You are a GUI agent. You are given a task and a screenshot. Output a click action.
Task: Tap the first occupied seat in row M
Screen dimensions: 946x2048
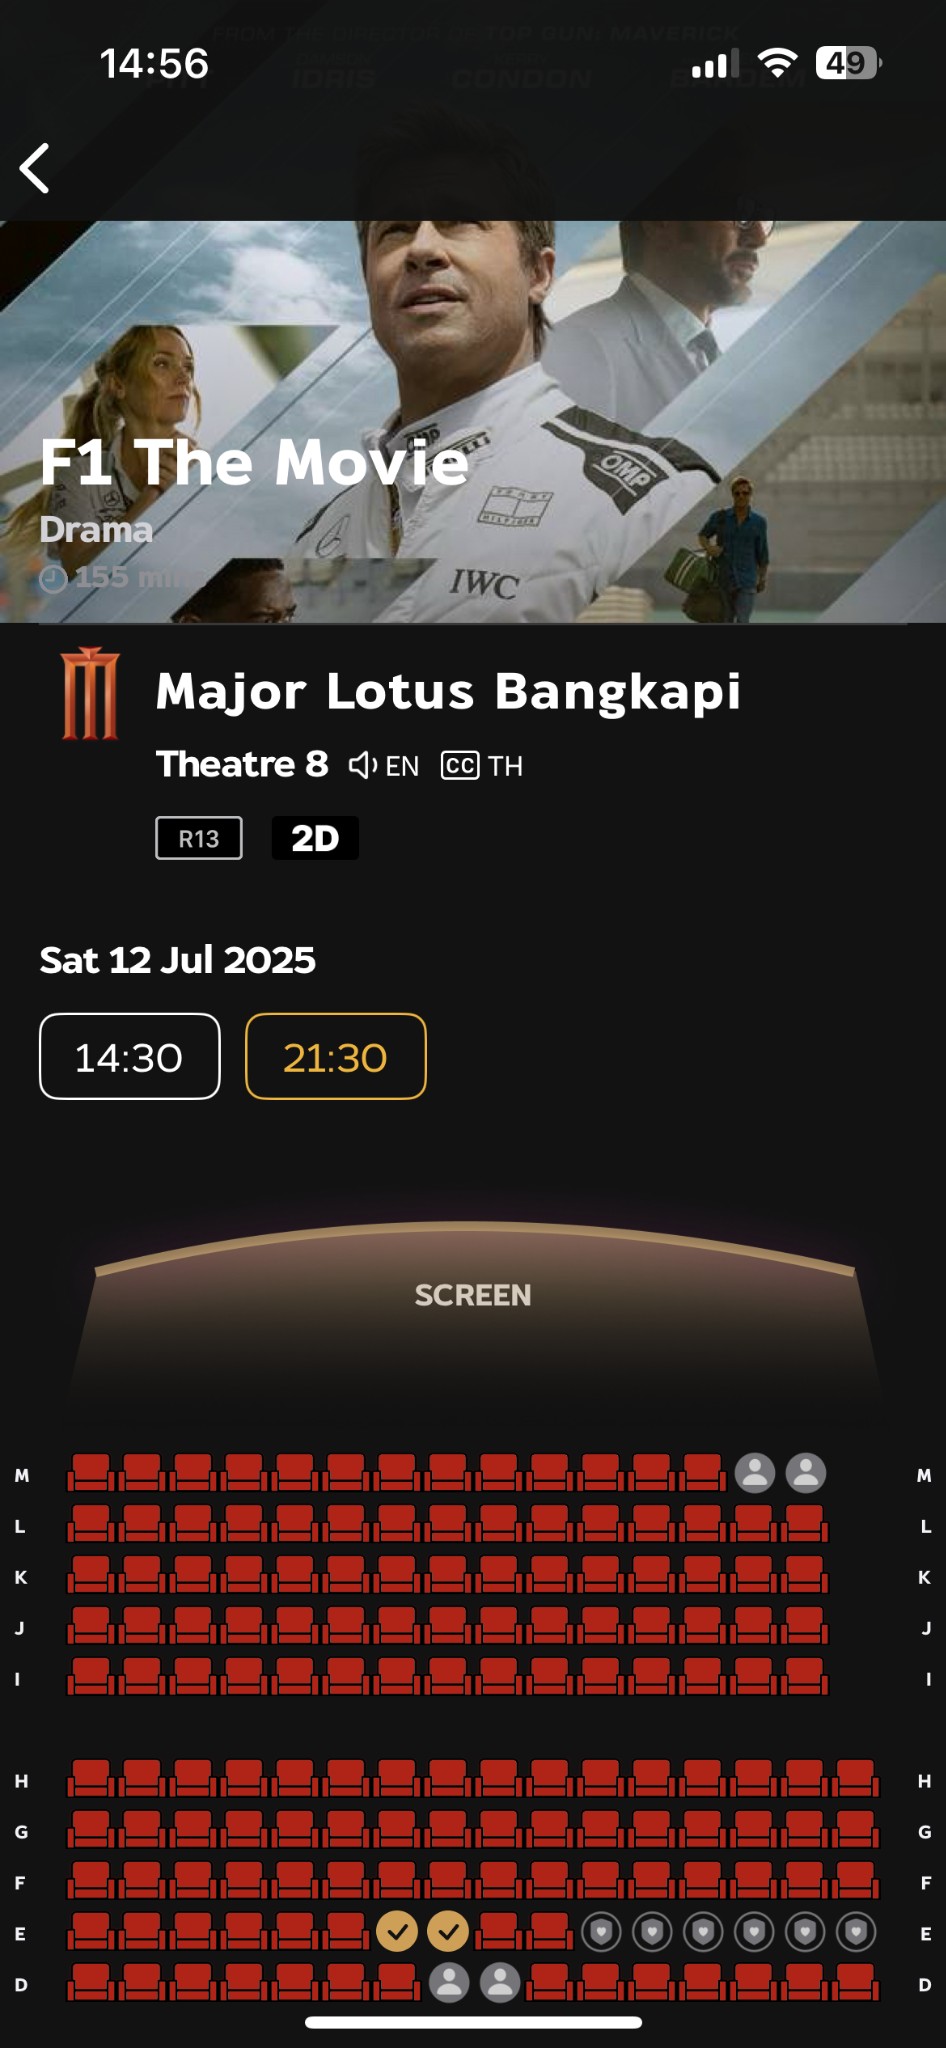(755, 1473)
